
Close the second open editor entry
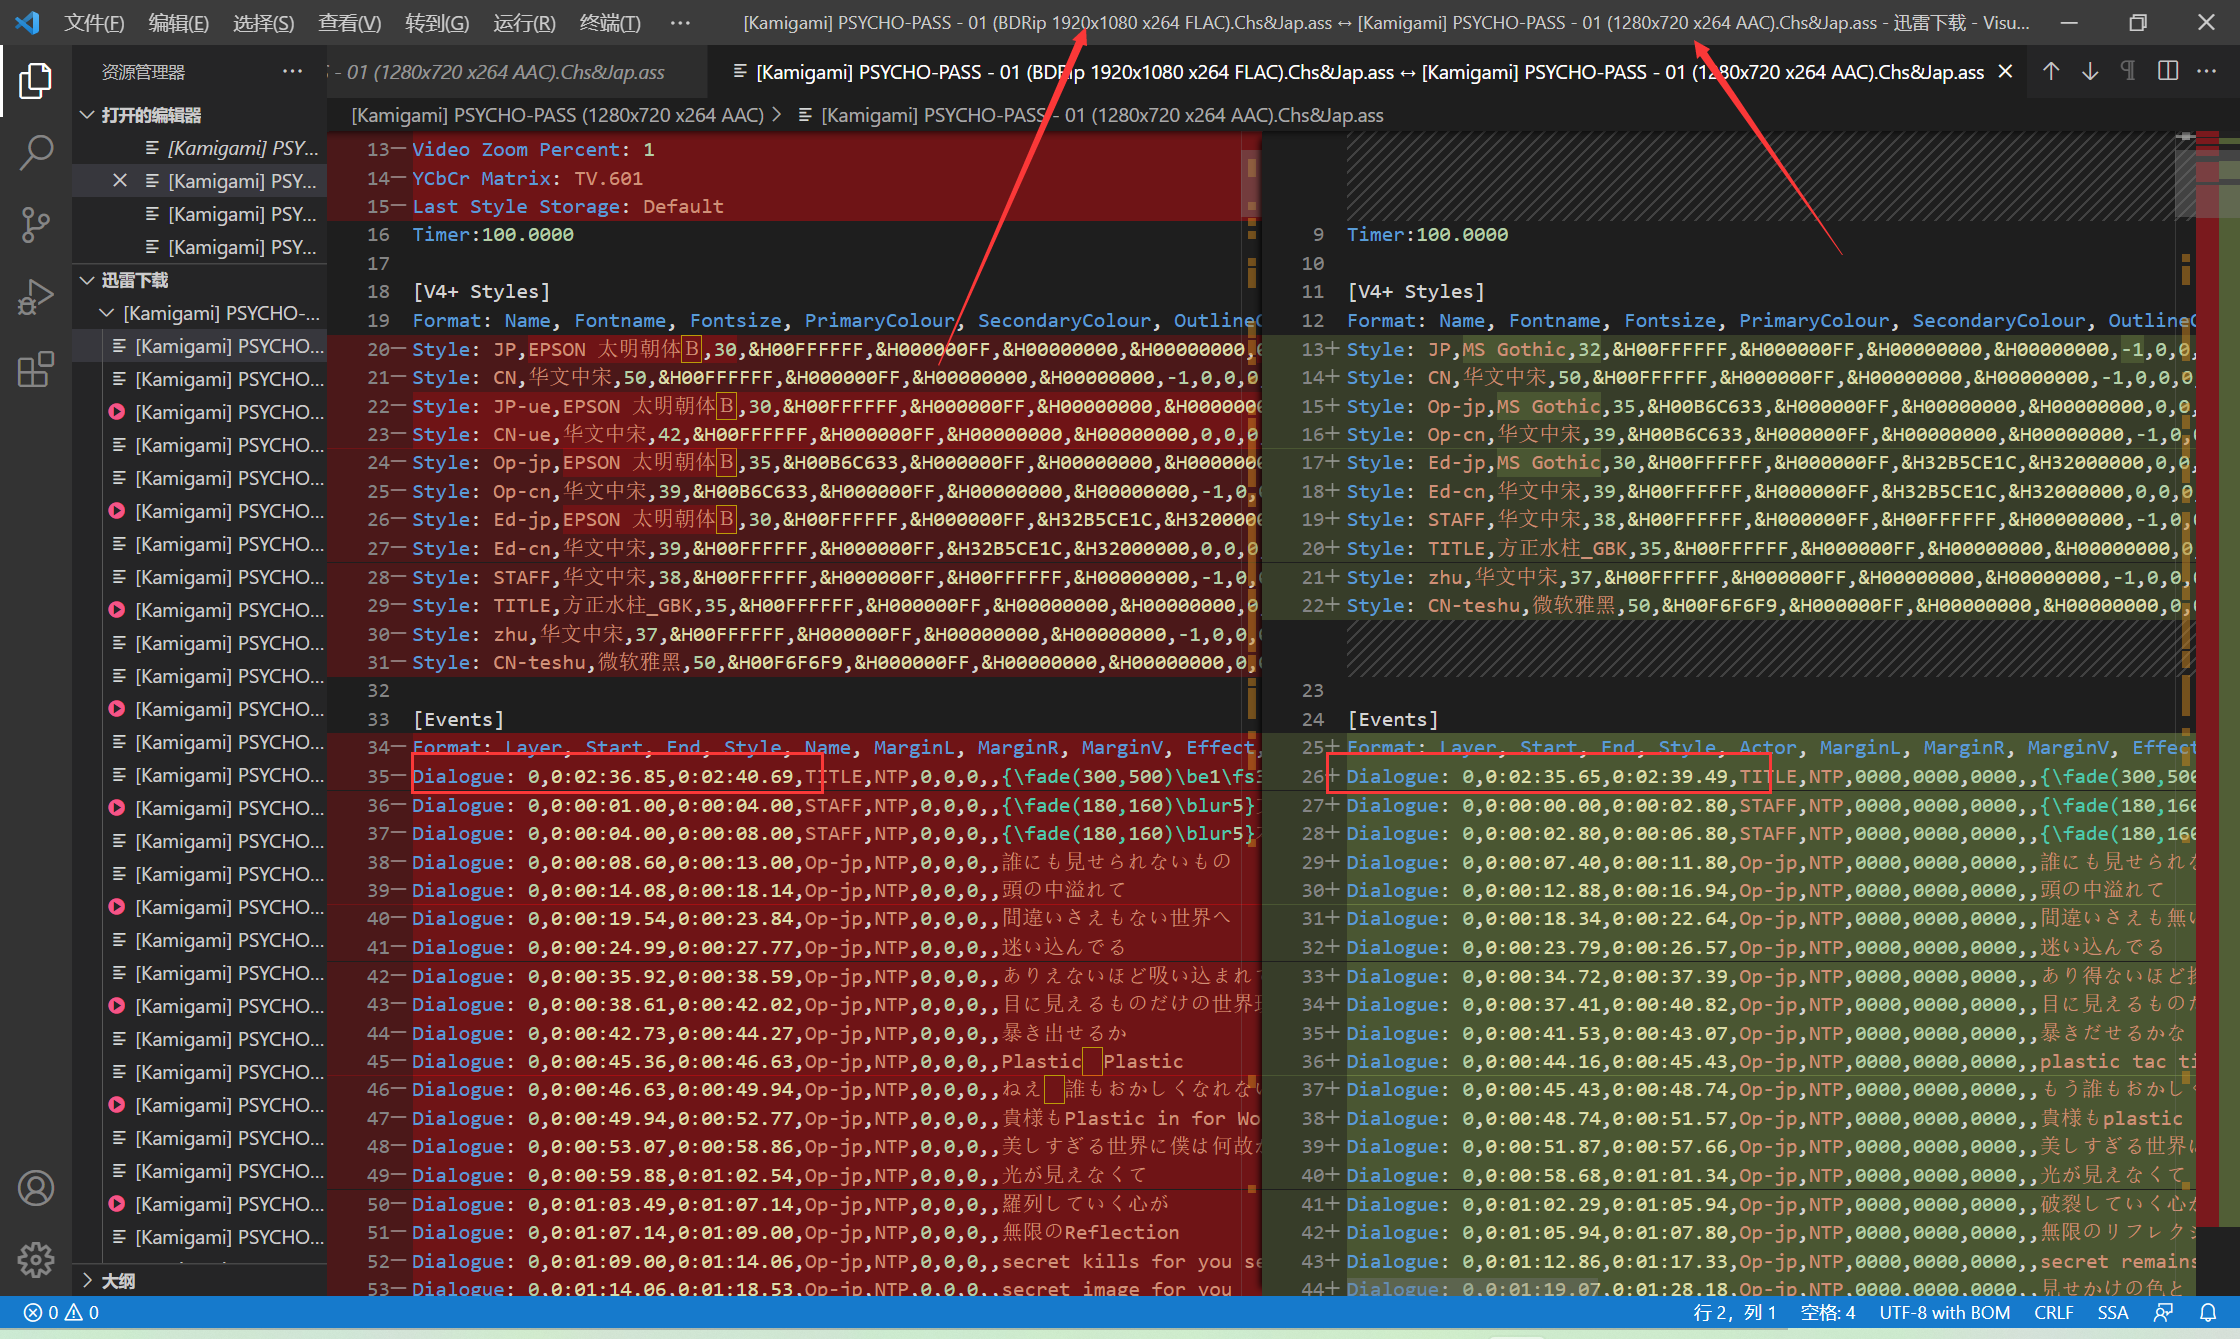[x=120, y=180]
